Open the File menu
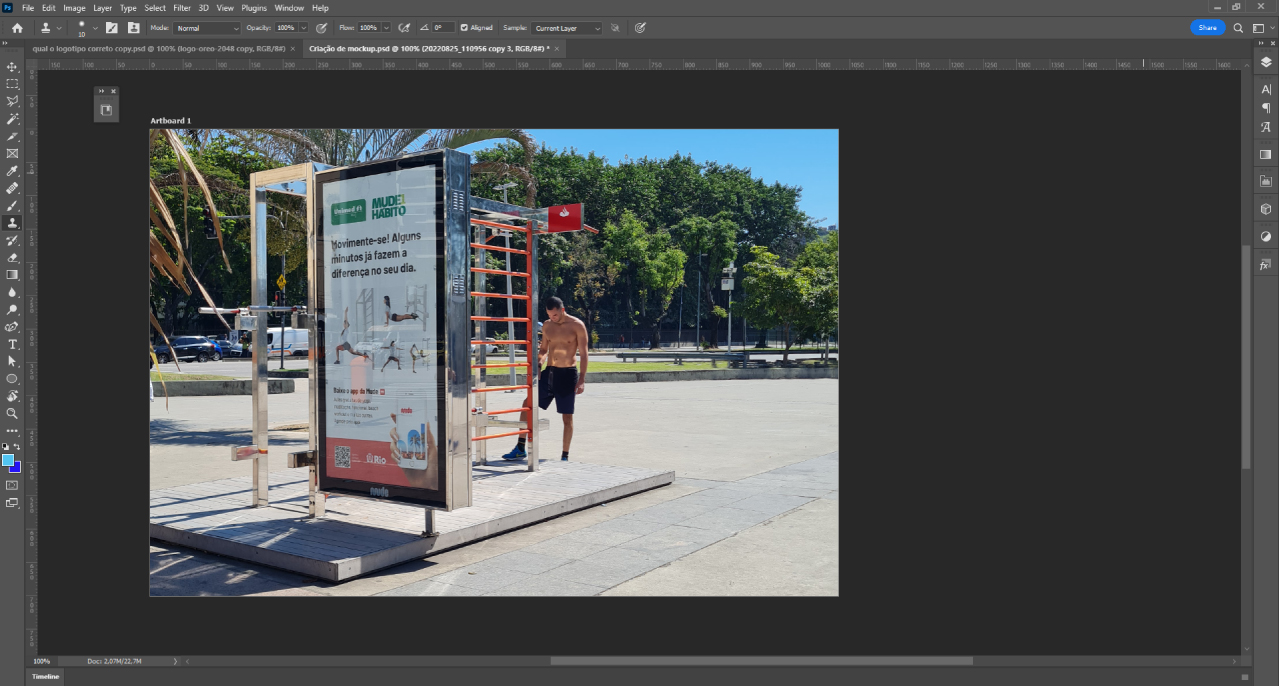Image resolution: width=1280 pixels, height=686 pixels. [28, 8]
